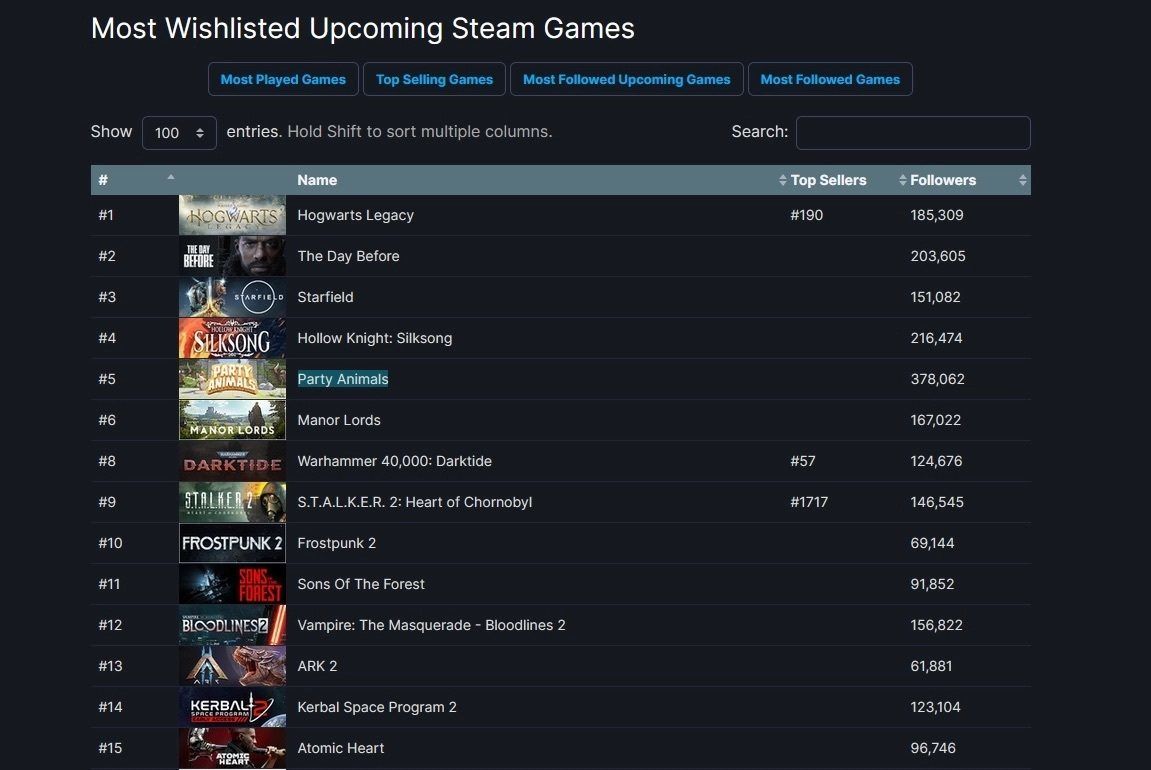Select Top Sellers value #57
The width and height of the screenshot is (1151, 770).
(x=802, y=461)
